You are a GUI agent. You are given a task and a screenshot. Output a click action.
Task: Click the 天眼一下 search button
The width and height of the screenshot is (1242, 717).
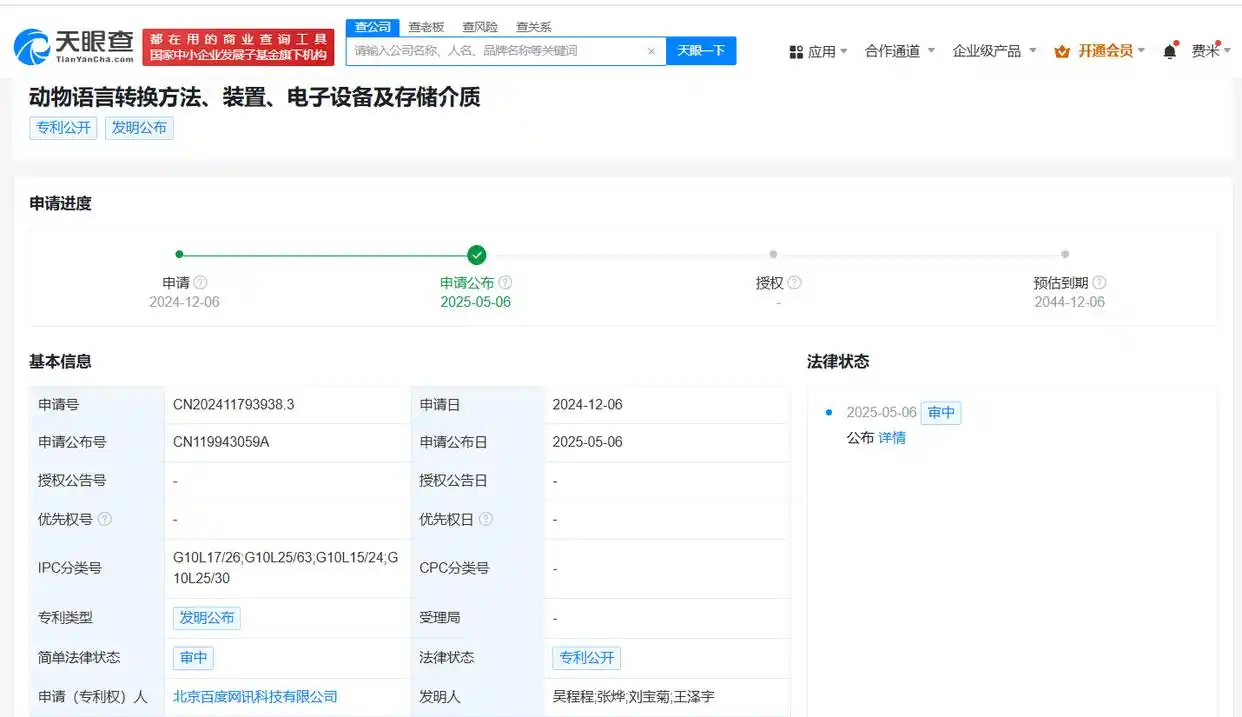pos(701,51)
